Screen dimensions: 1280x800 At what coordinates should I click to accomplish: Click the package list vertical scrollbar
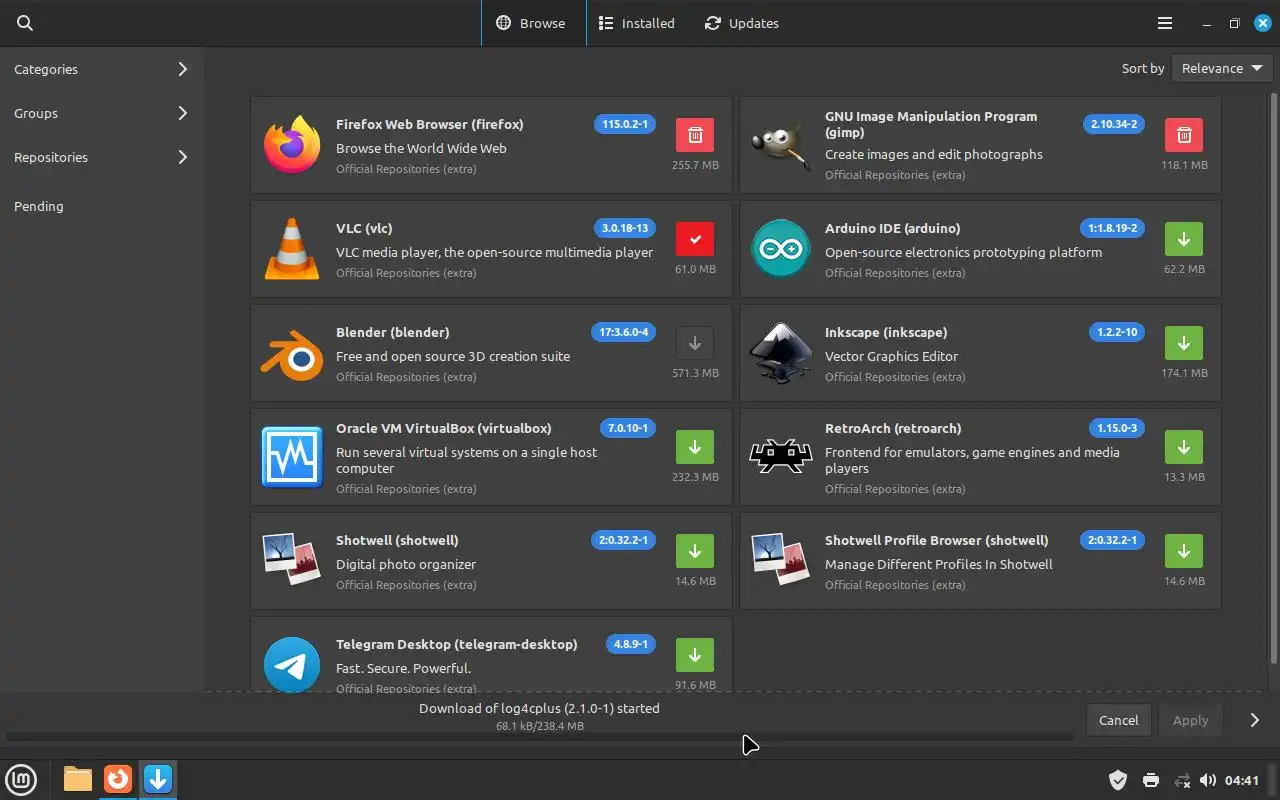[x=1273, y=378]
